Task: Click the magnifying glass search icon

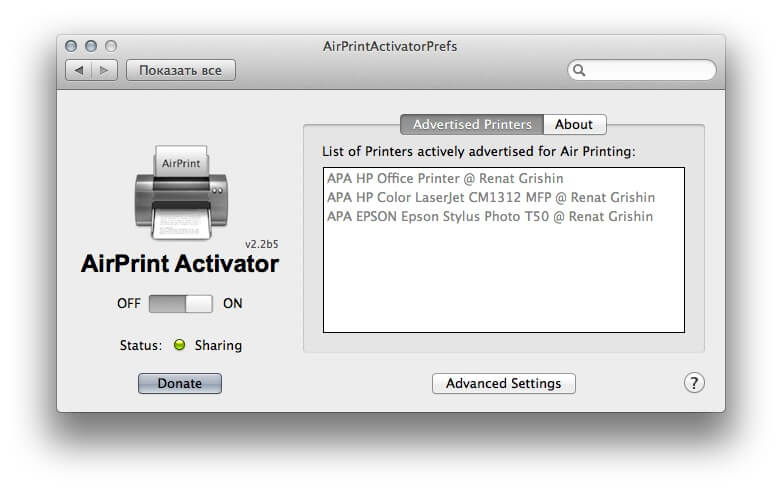Action: (x=579, y=70)
